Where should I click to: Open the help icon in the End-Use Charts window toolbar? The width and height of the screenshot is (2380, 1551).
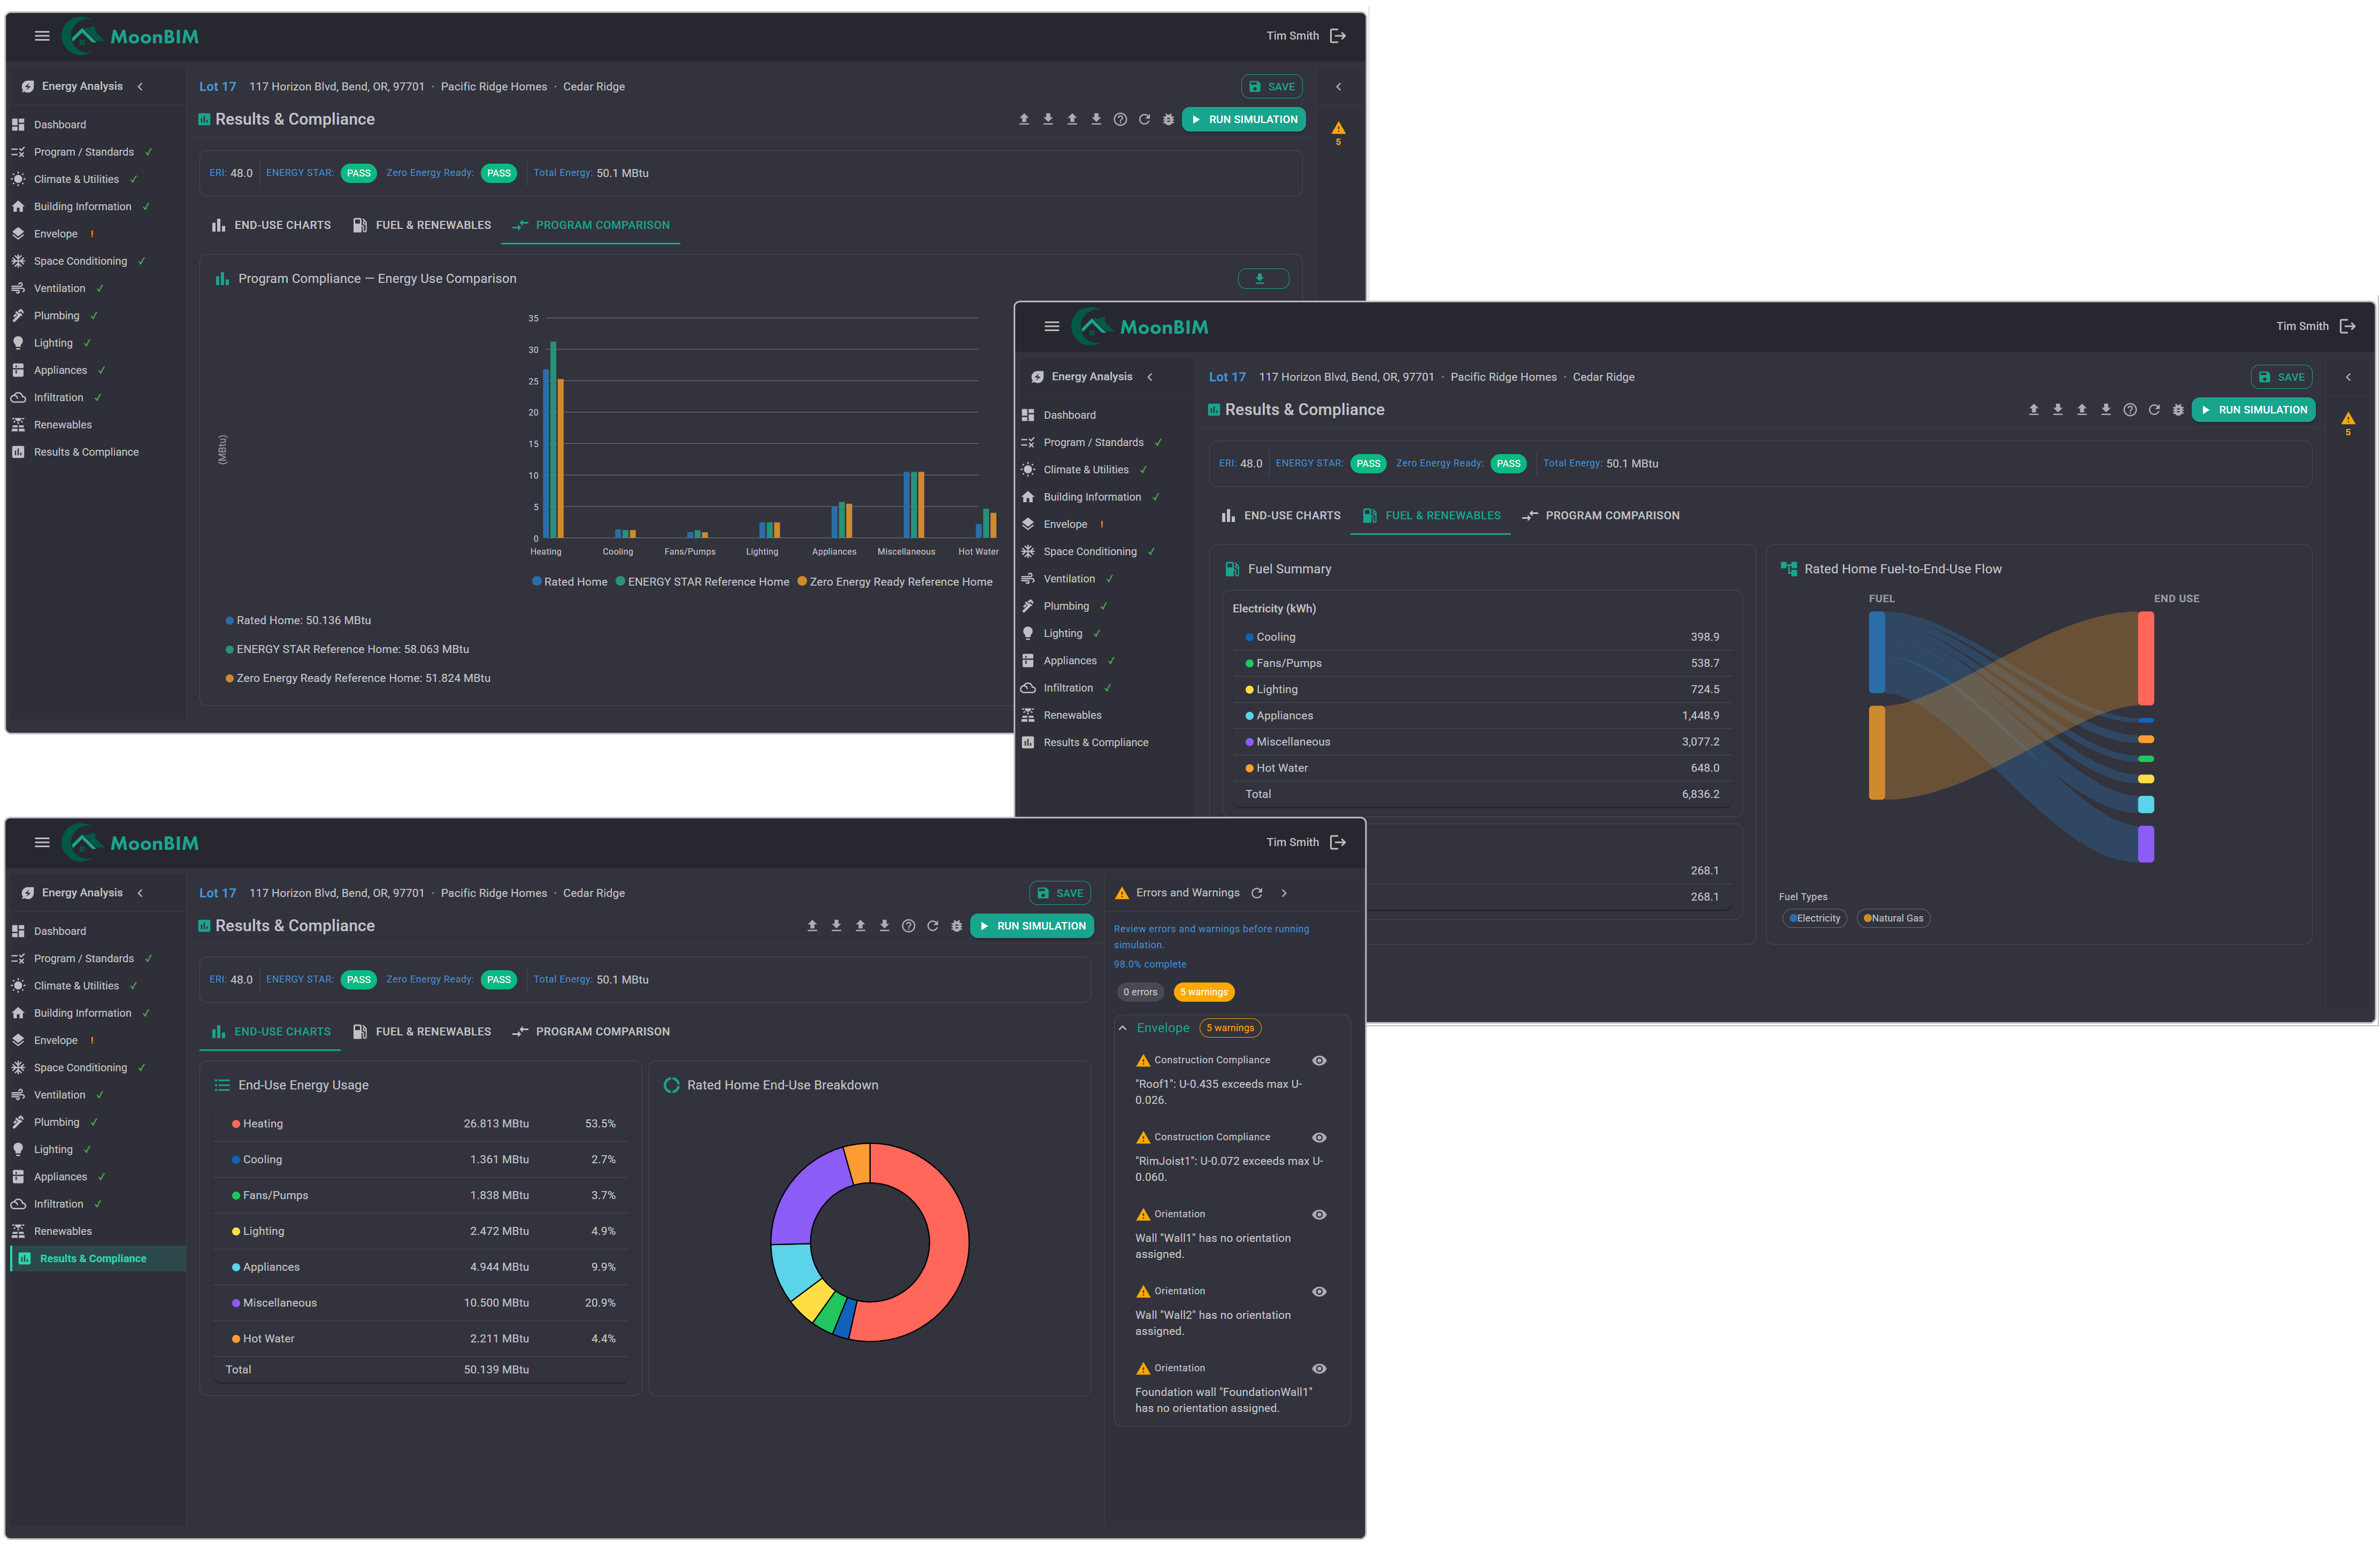[908, 926]
